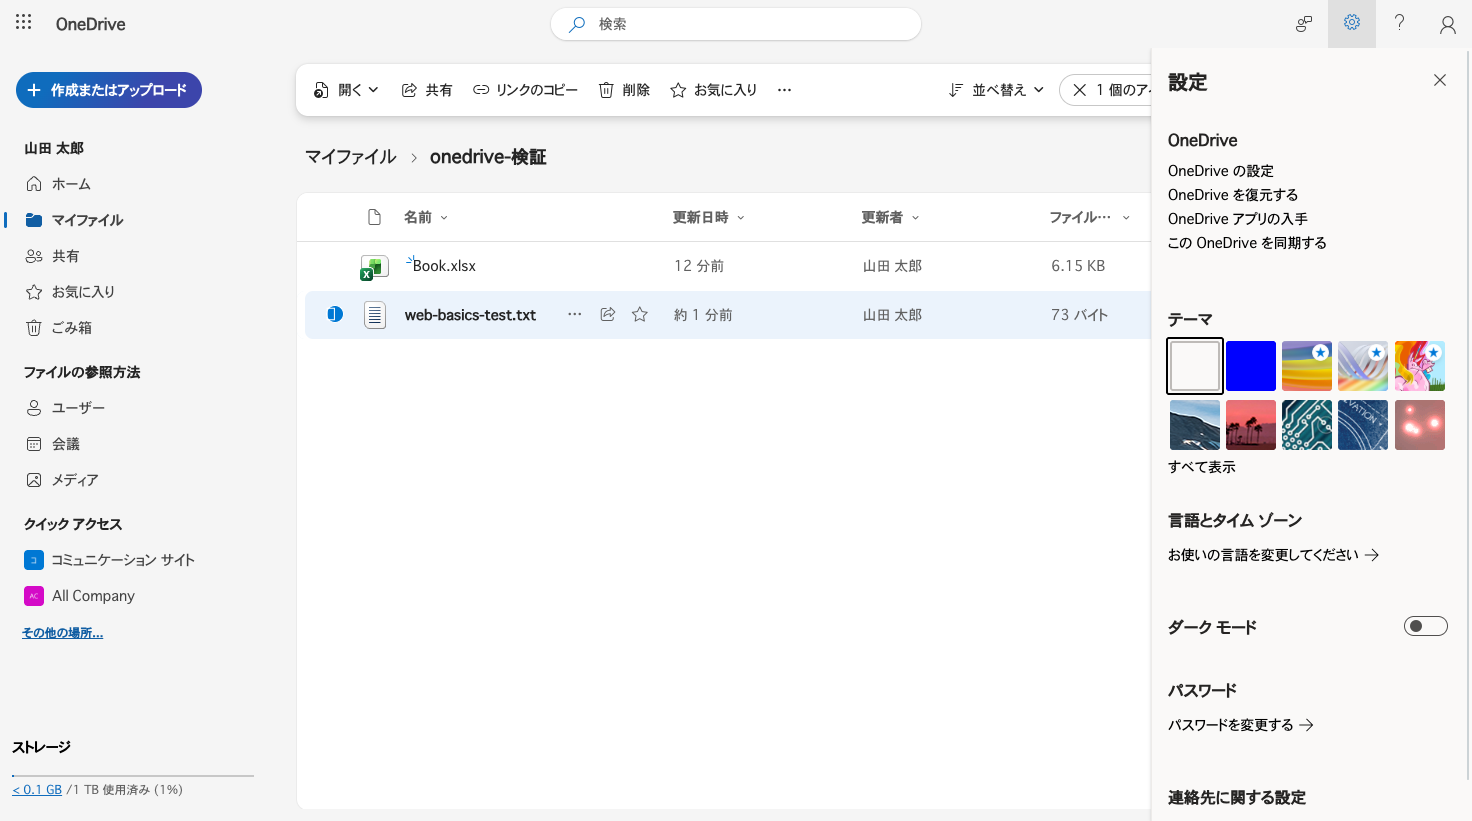Click the text file icon for web-basics-test.txt

pyautogui.click(x=375, y=315)
